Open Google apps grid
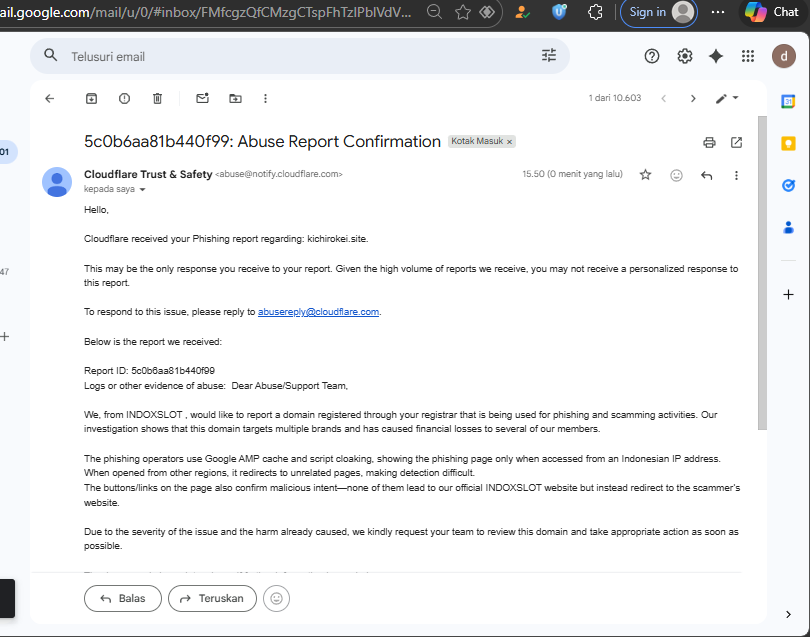Image resolution: width=810 pixels, height=637 pixels. (748, 56)
